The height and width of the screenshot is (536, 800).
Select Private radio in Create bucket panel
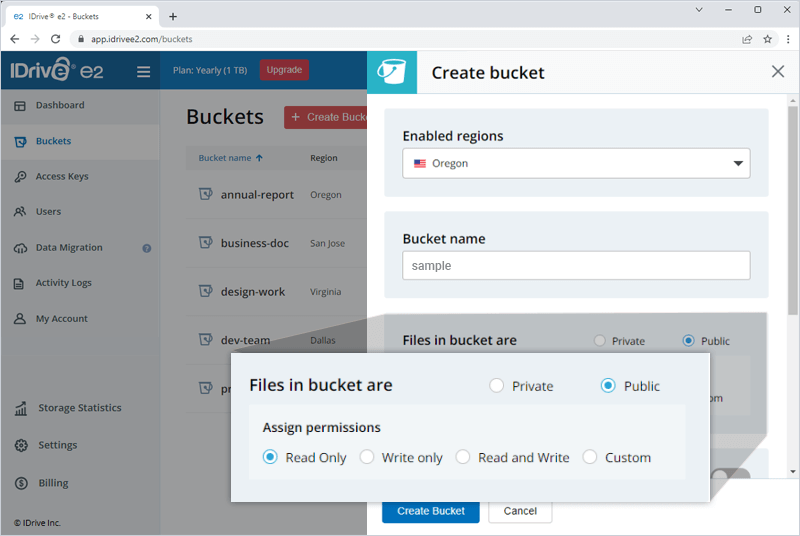[x=599, y=340]
